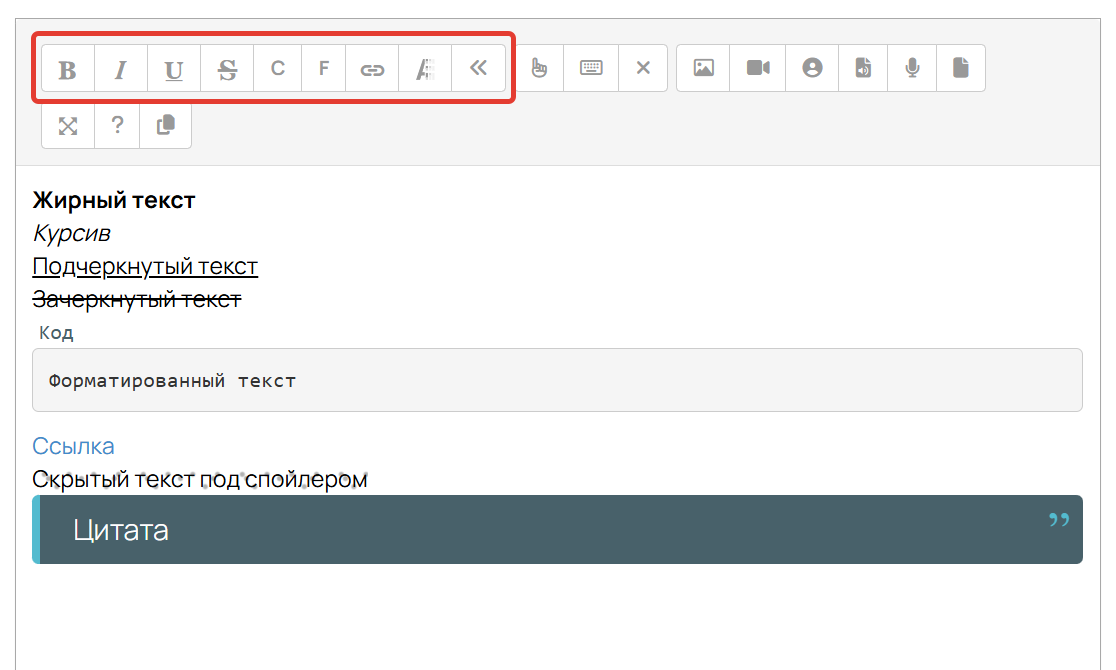1116x670 pixels.
Task: Attach an audio file icon
Action: (863, 68)
